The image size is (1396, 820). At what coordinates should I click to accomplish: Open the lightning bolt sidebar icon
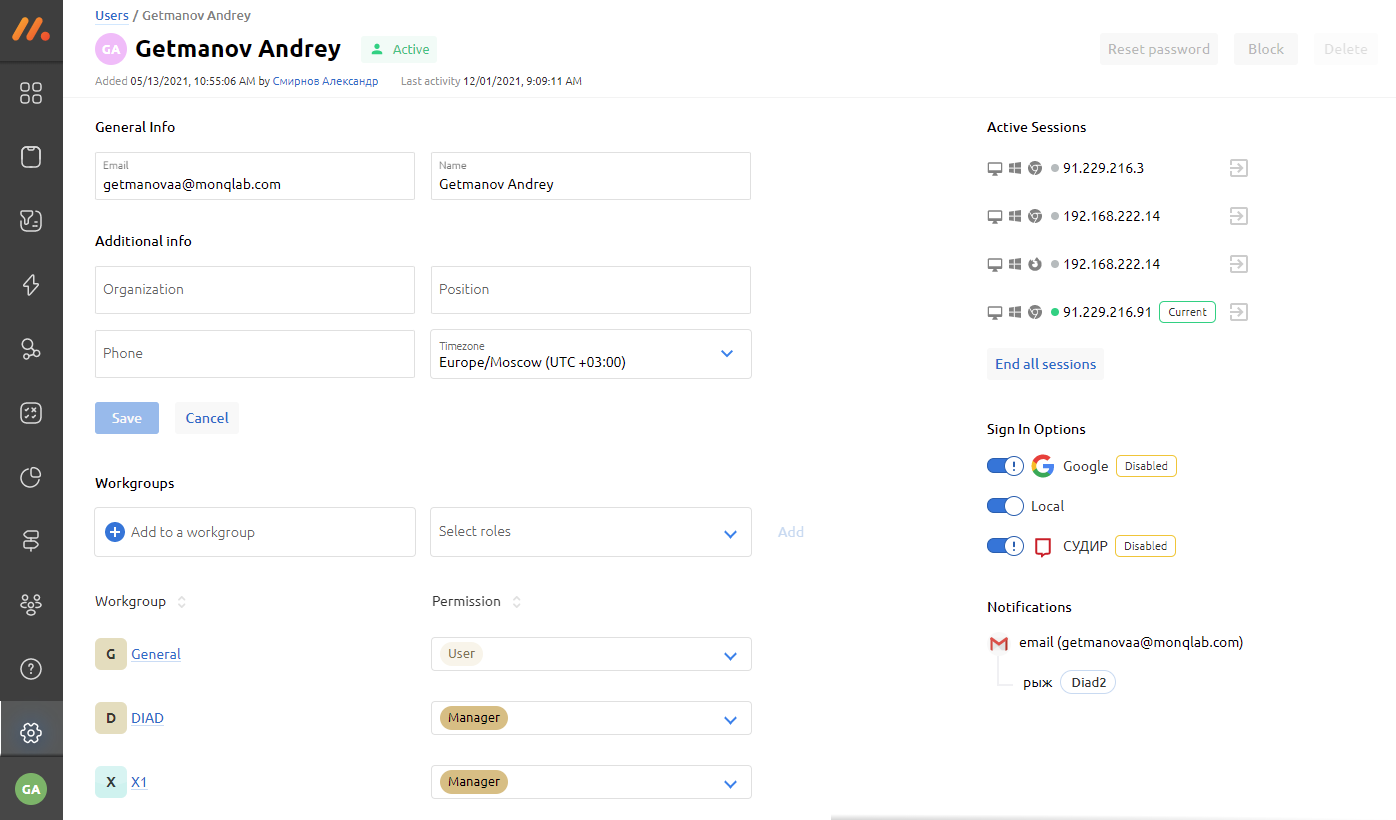click(x=31, y=285)
